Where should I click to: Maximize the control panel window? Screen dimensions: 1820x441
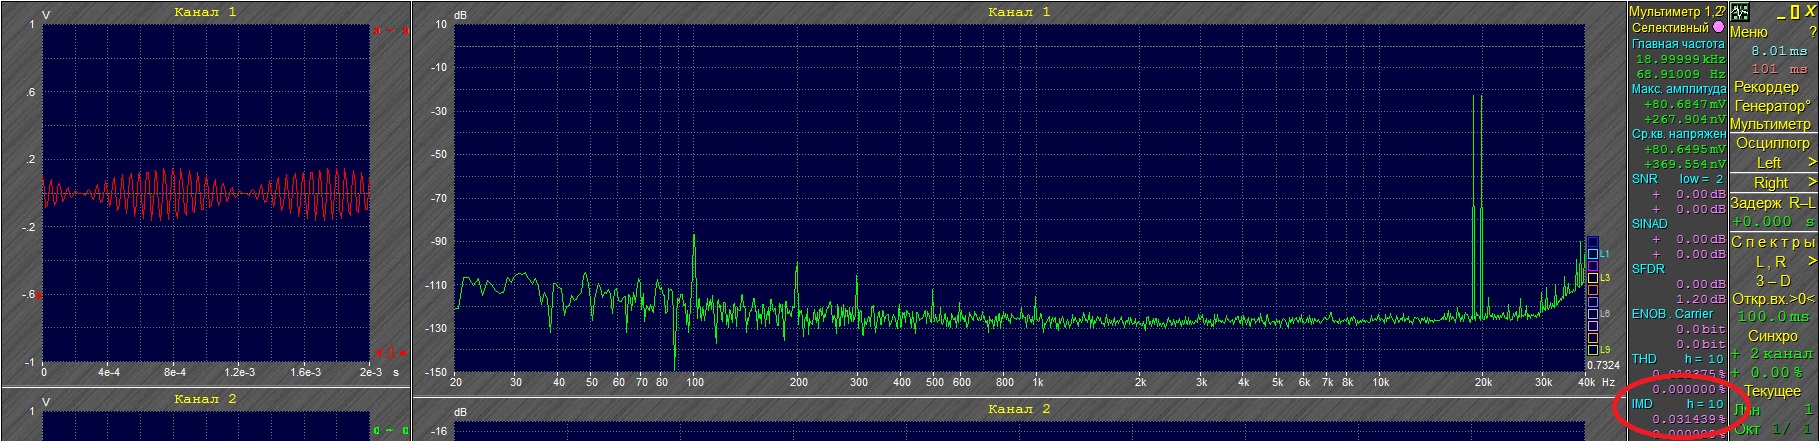coord(1797,12)
